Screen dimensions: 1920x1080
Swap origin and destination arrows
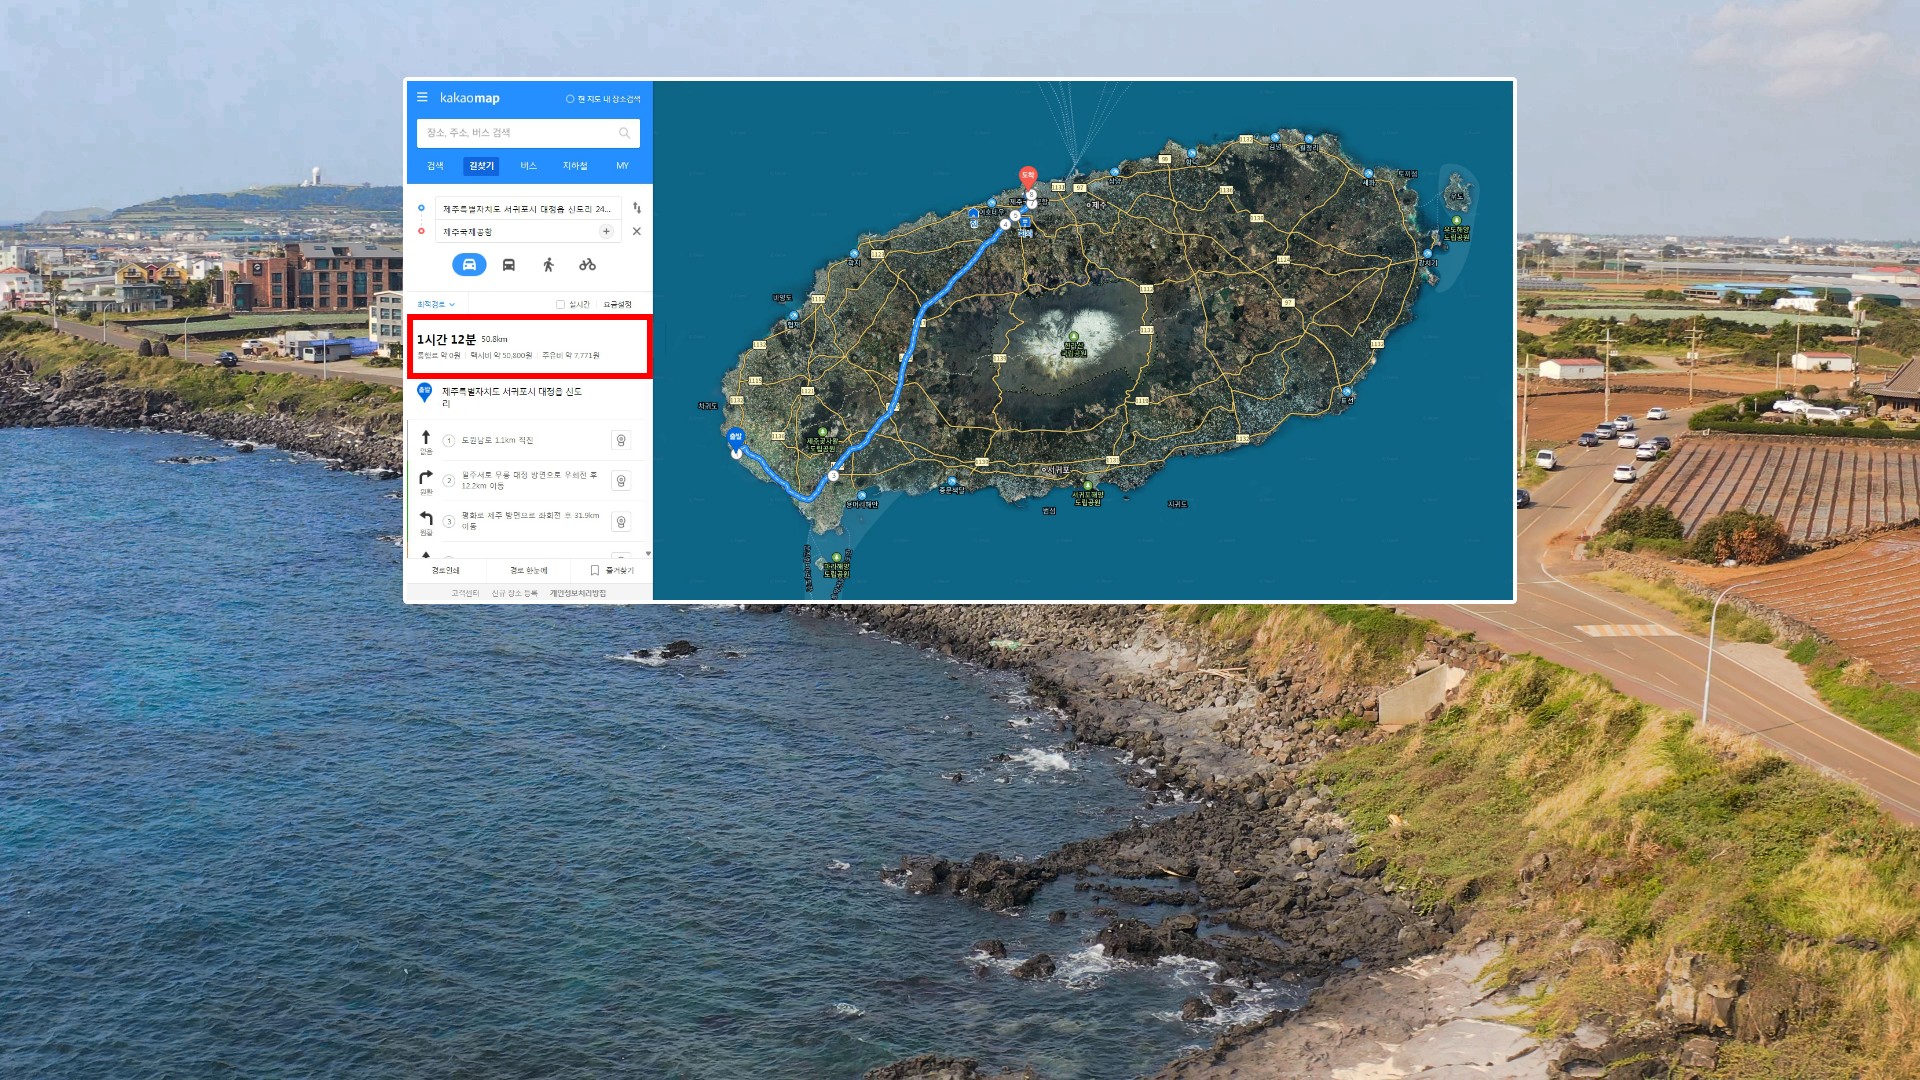click(x=637, y=208)
